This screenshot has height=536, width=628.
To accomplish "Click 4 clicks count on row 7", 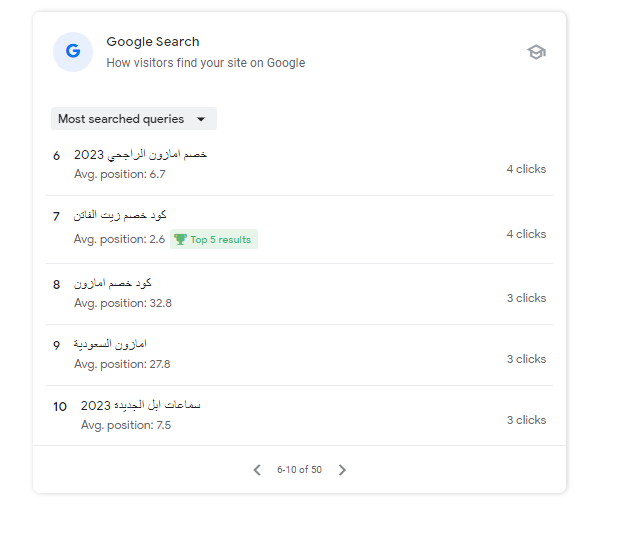I will (526, 234).
